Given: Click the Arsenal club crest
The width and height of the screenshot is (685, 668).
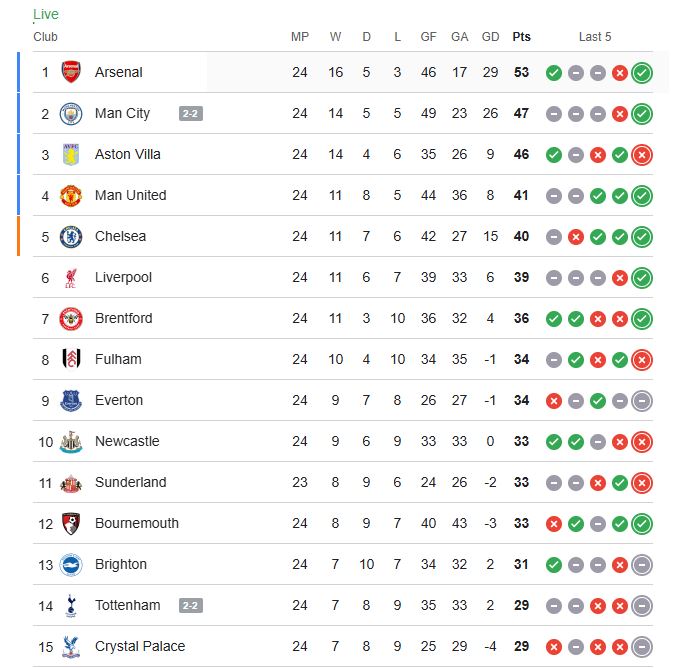Looking at the screenshot, I should [x=70, y=72].
